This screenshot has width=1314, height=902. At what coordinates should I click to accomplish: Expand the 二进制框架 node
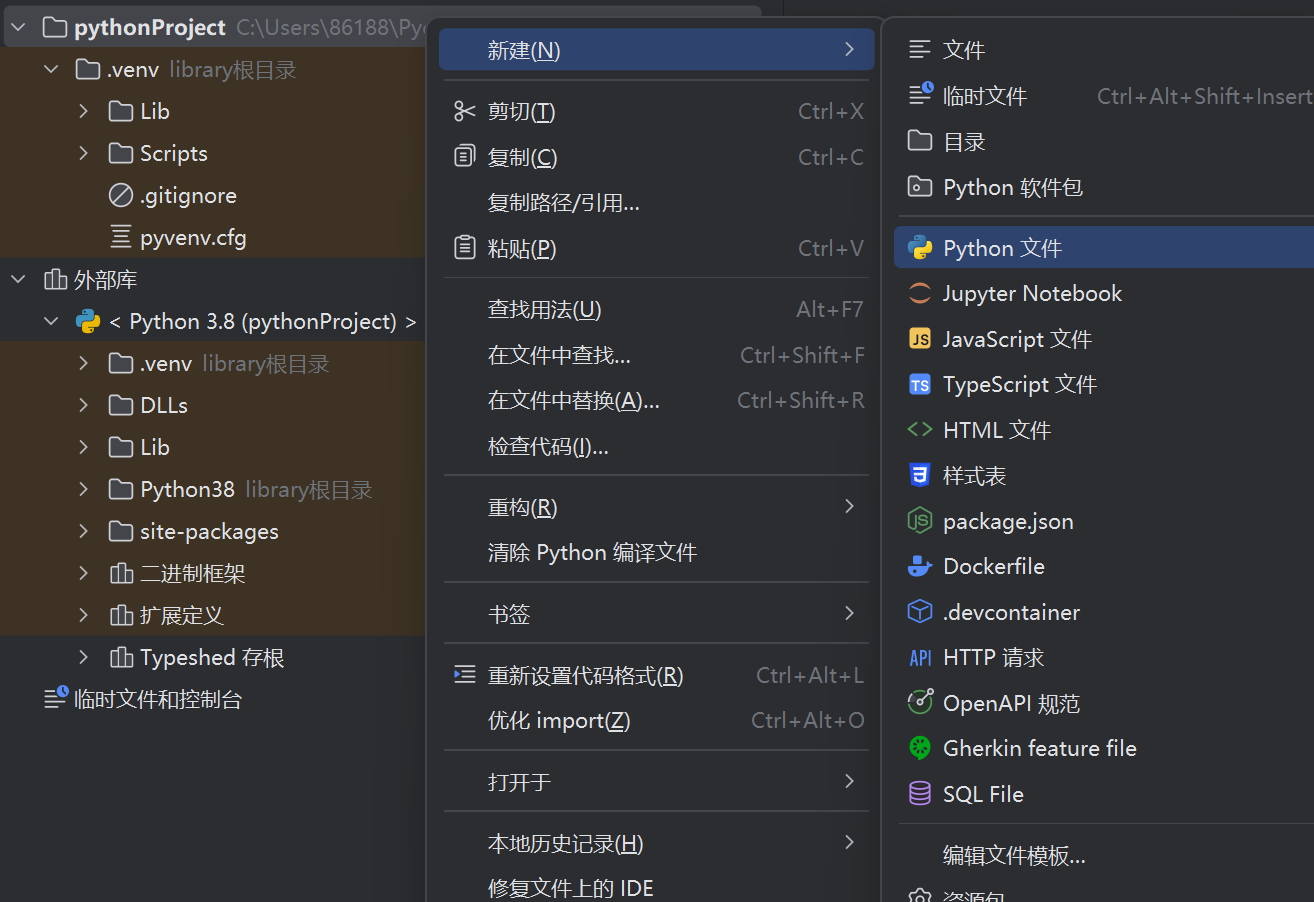pyautogui.click(x=84, y=573)
